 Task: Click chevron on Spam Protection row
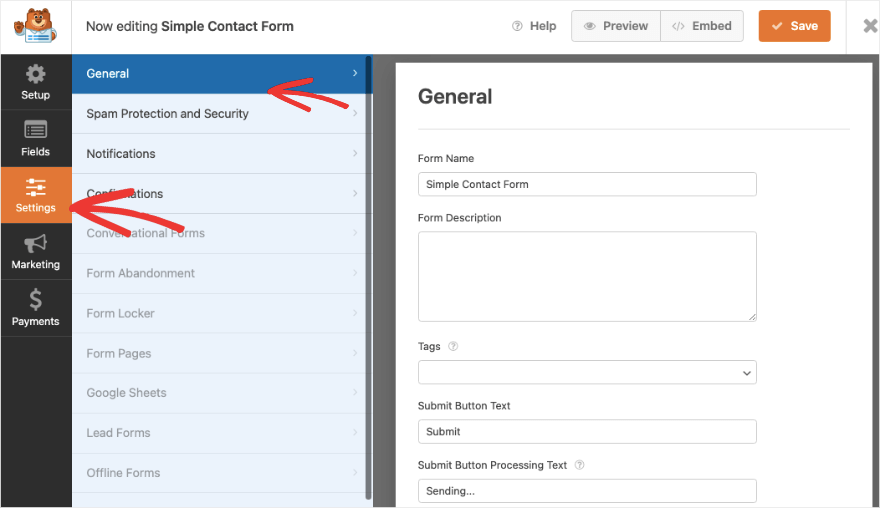pos(355,113)
